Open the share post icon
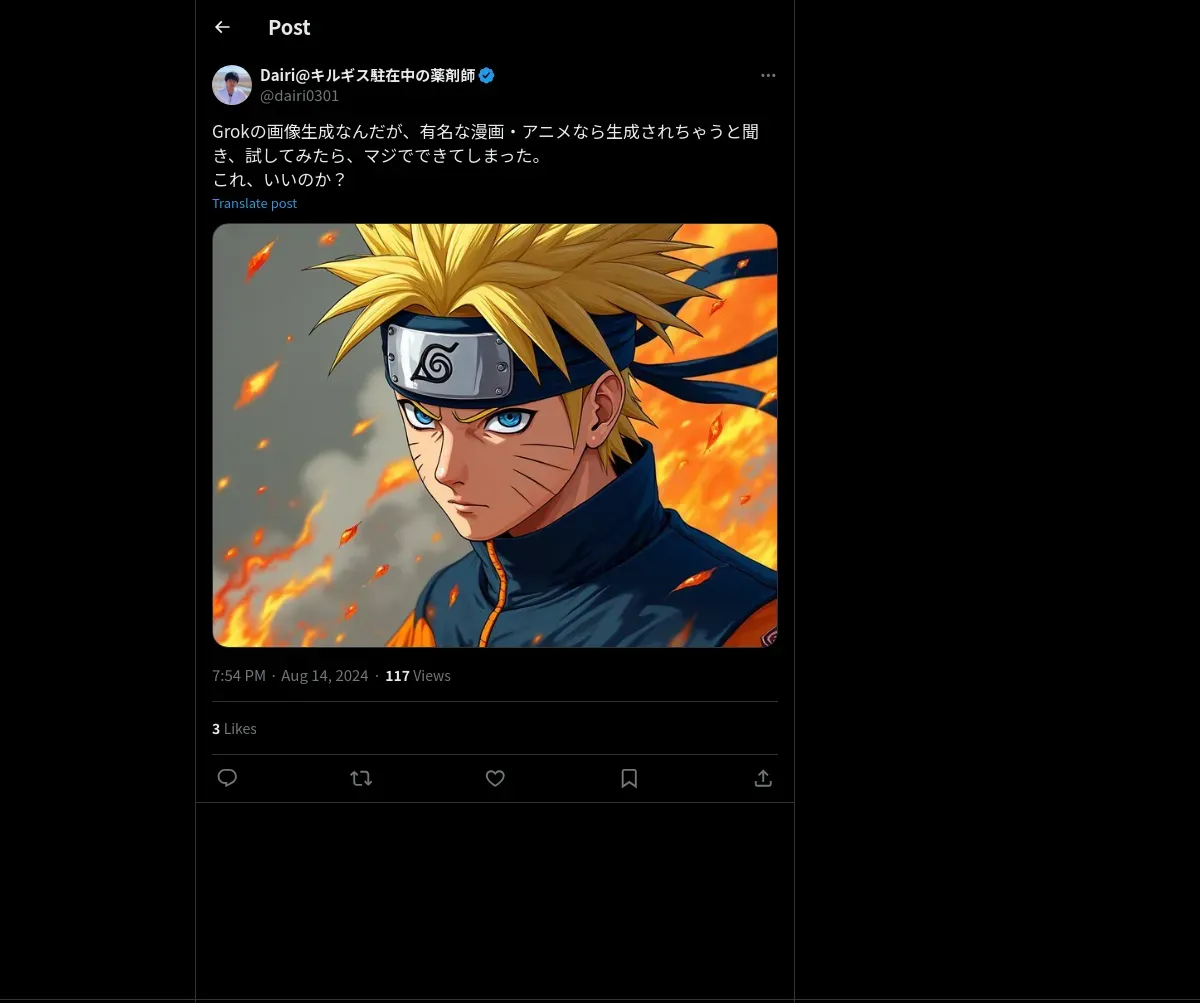 click(763, 778)
